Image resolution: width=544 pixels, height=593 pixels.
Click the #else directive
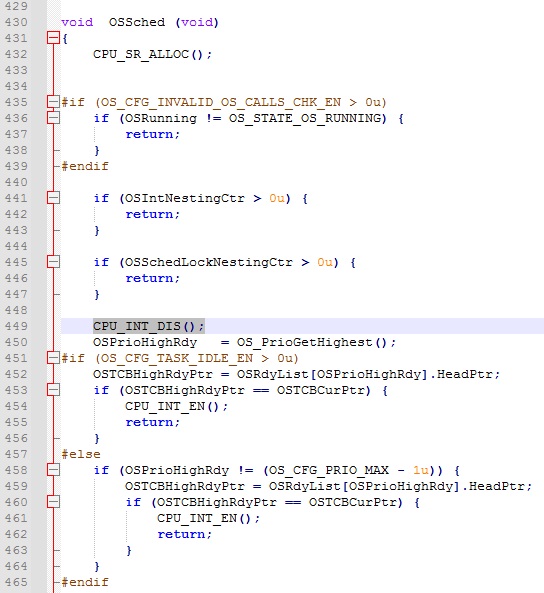[81, 454]
